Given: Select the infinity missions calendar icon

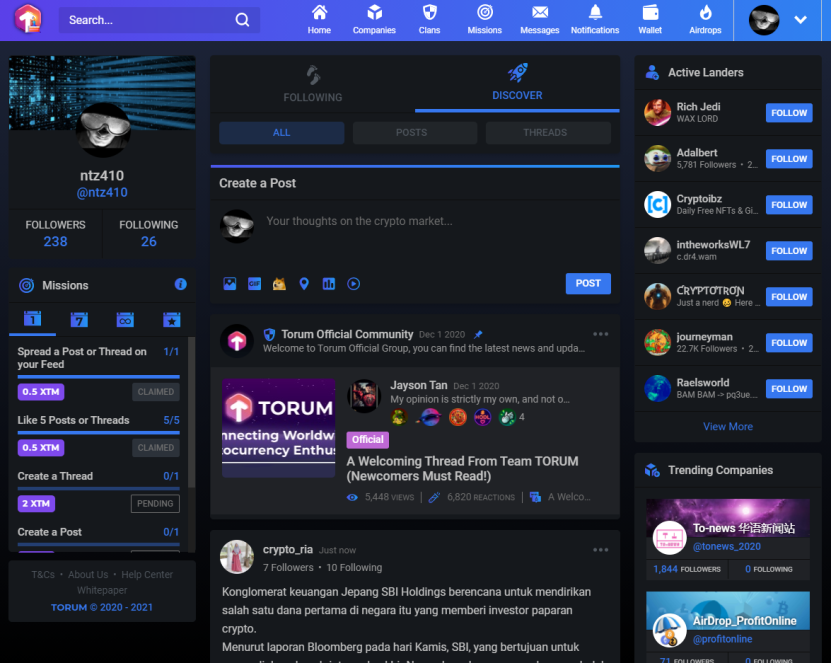Looking at the screenshot, I should (125, 320).
